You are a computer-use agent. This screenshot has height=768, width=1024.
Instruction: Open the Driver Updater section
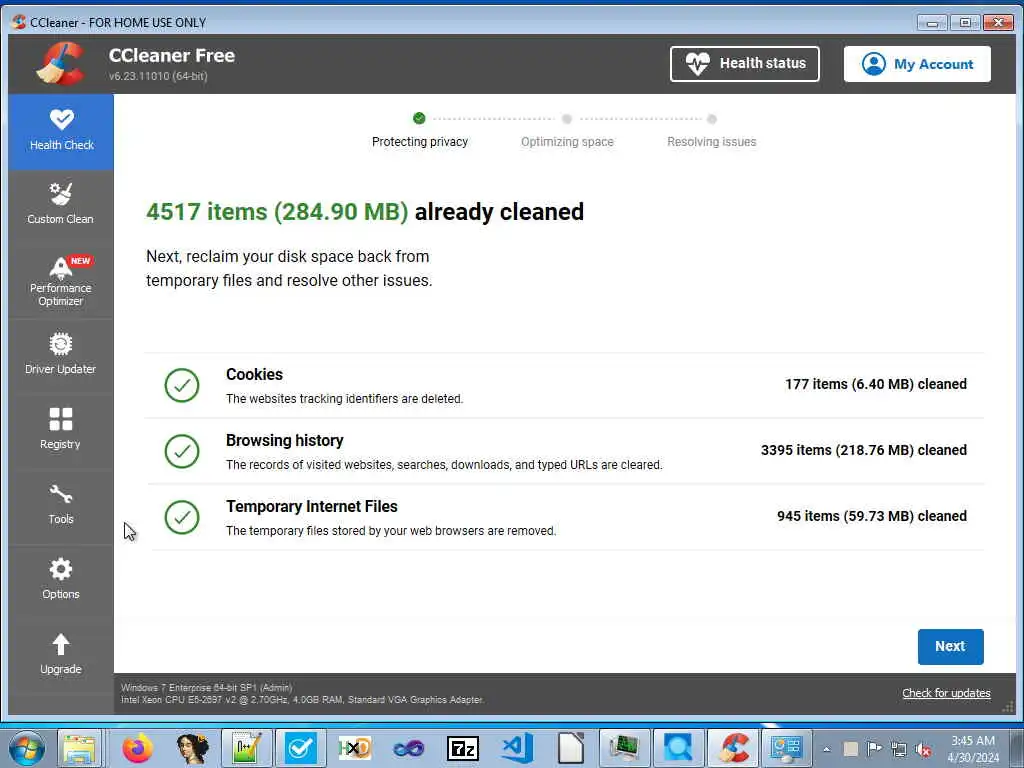pos(61,357)
